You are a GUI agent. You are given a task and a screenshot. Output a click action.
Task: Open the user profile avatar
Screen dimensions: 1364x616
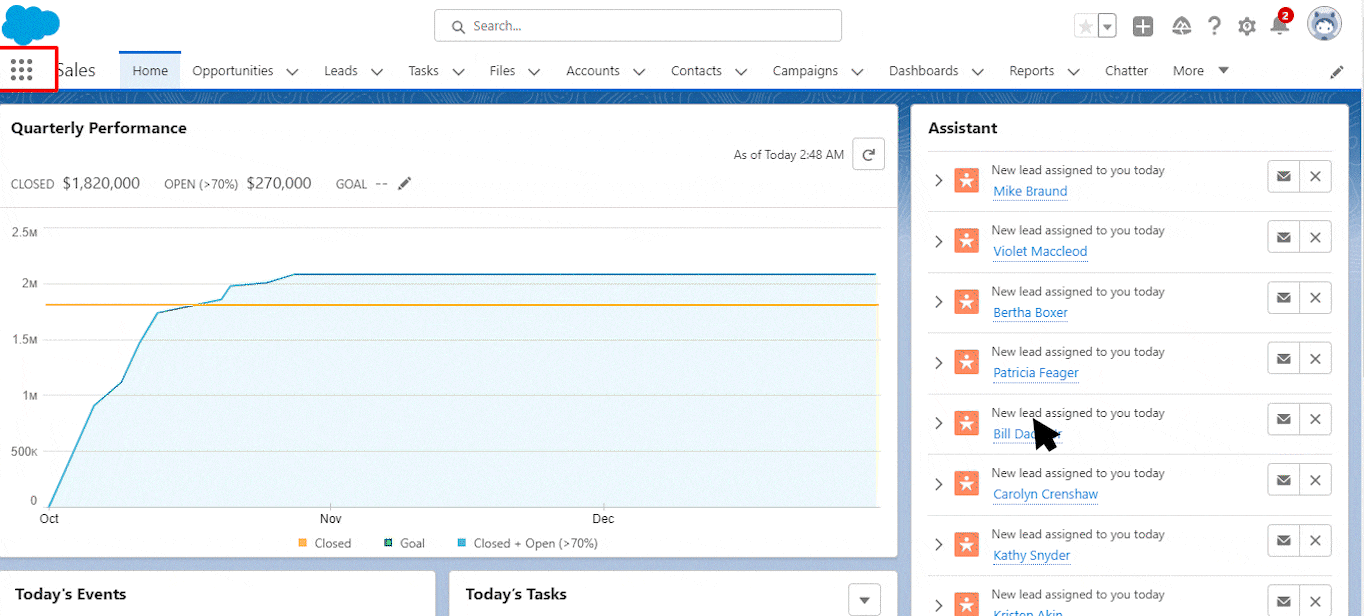pos(1324,25)
